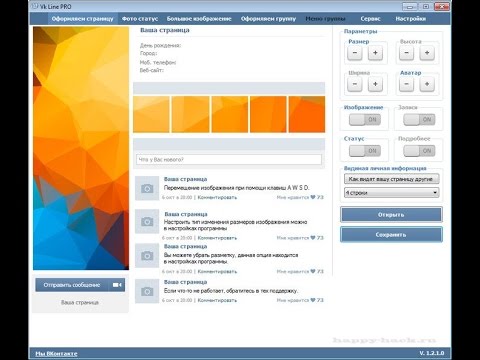Switch to Оформляем группу tab
This screenshot has width=480, height=360.
pos(268,19)
